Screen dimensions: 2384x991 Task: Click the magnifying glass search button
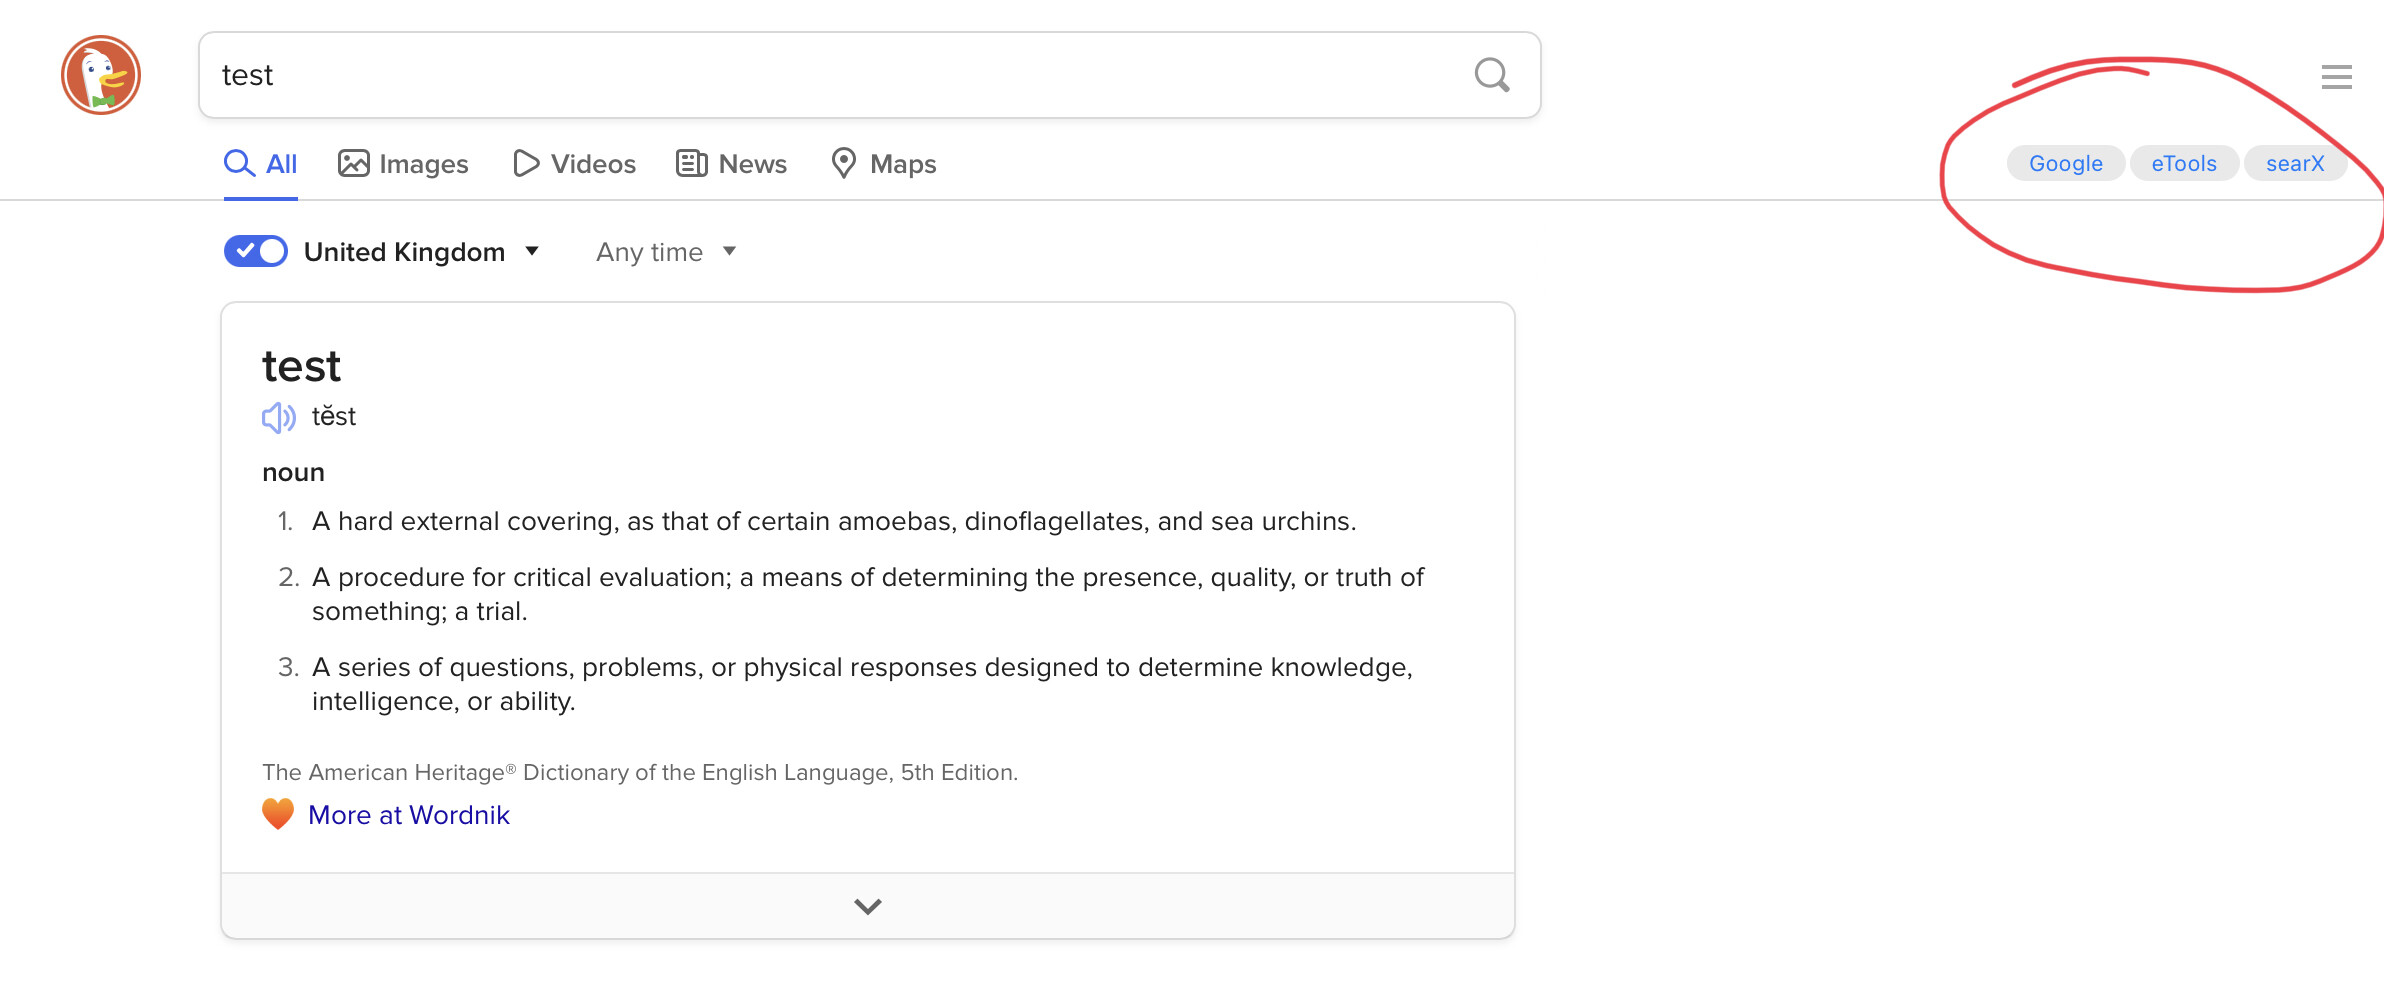1491,75
